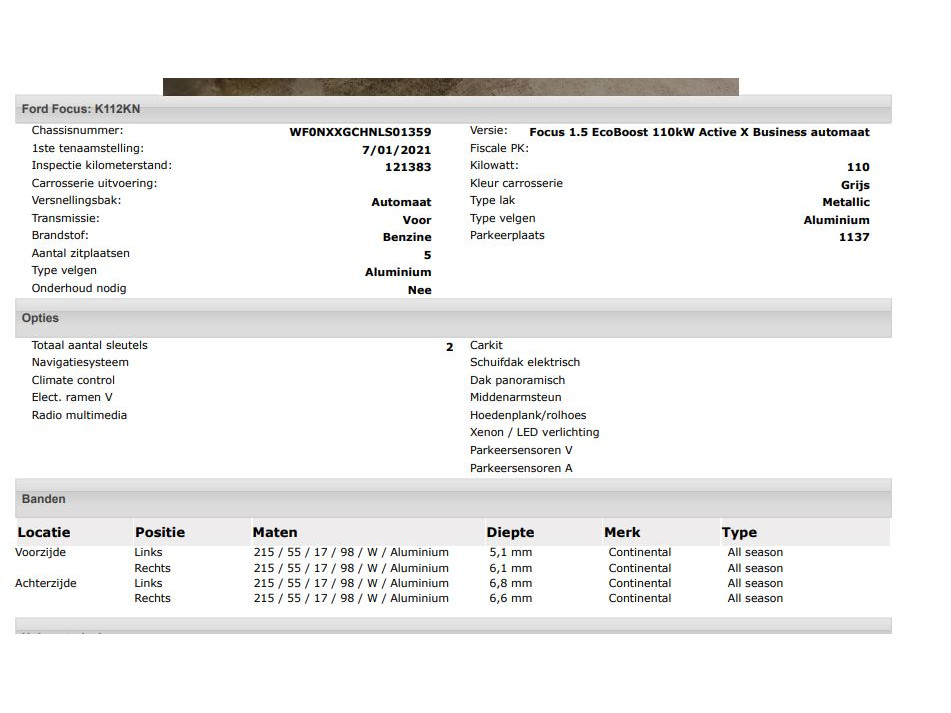Click the tread depth 5,1 mm
951x713 pixels.
pyautogui.click(x=510, y=552)
